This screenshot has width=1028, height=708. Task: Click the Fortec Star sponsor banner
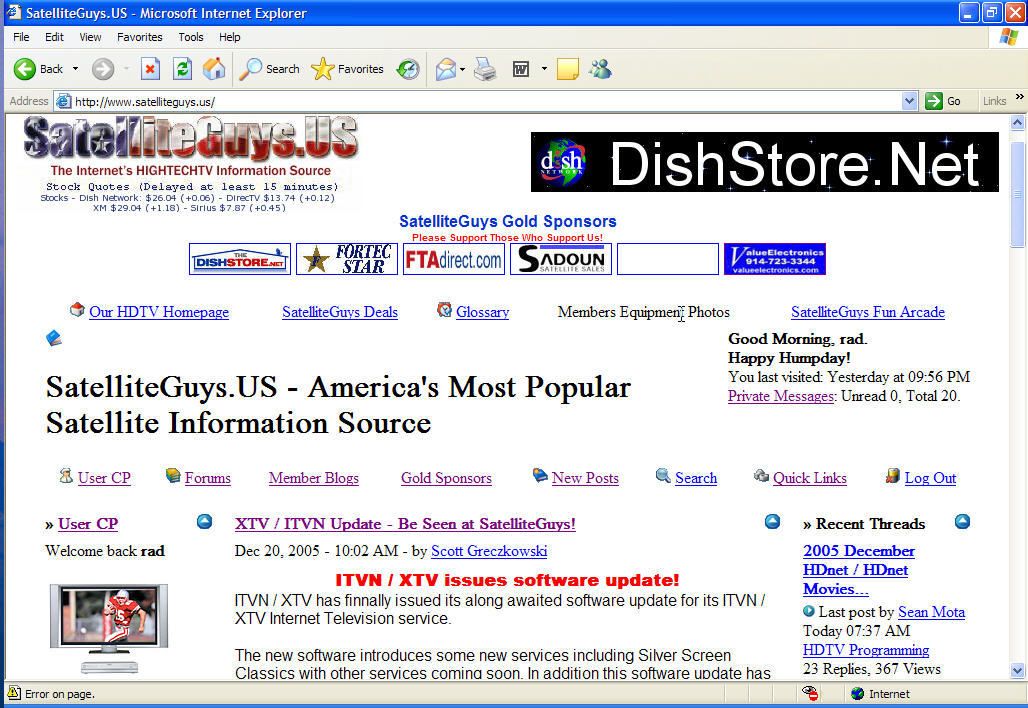click(x=347, y=259)
